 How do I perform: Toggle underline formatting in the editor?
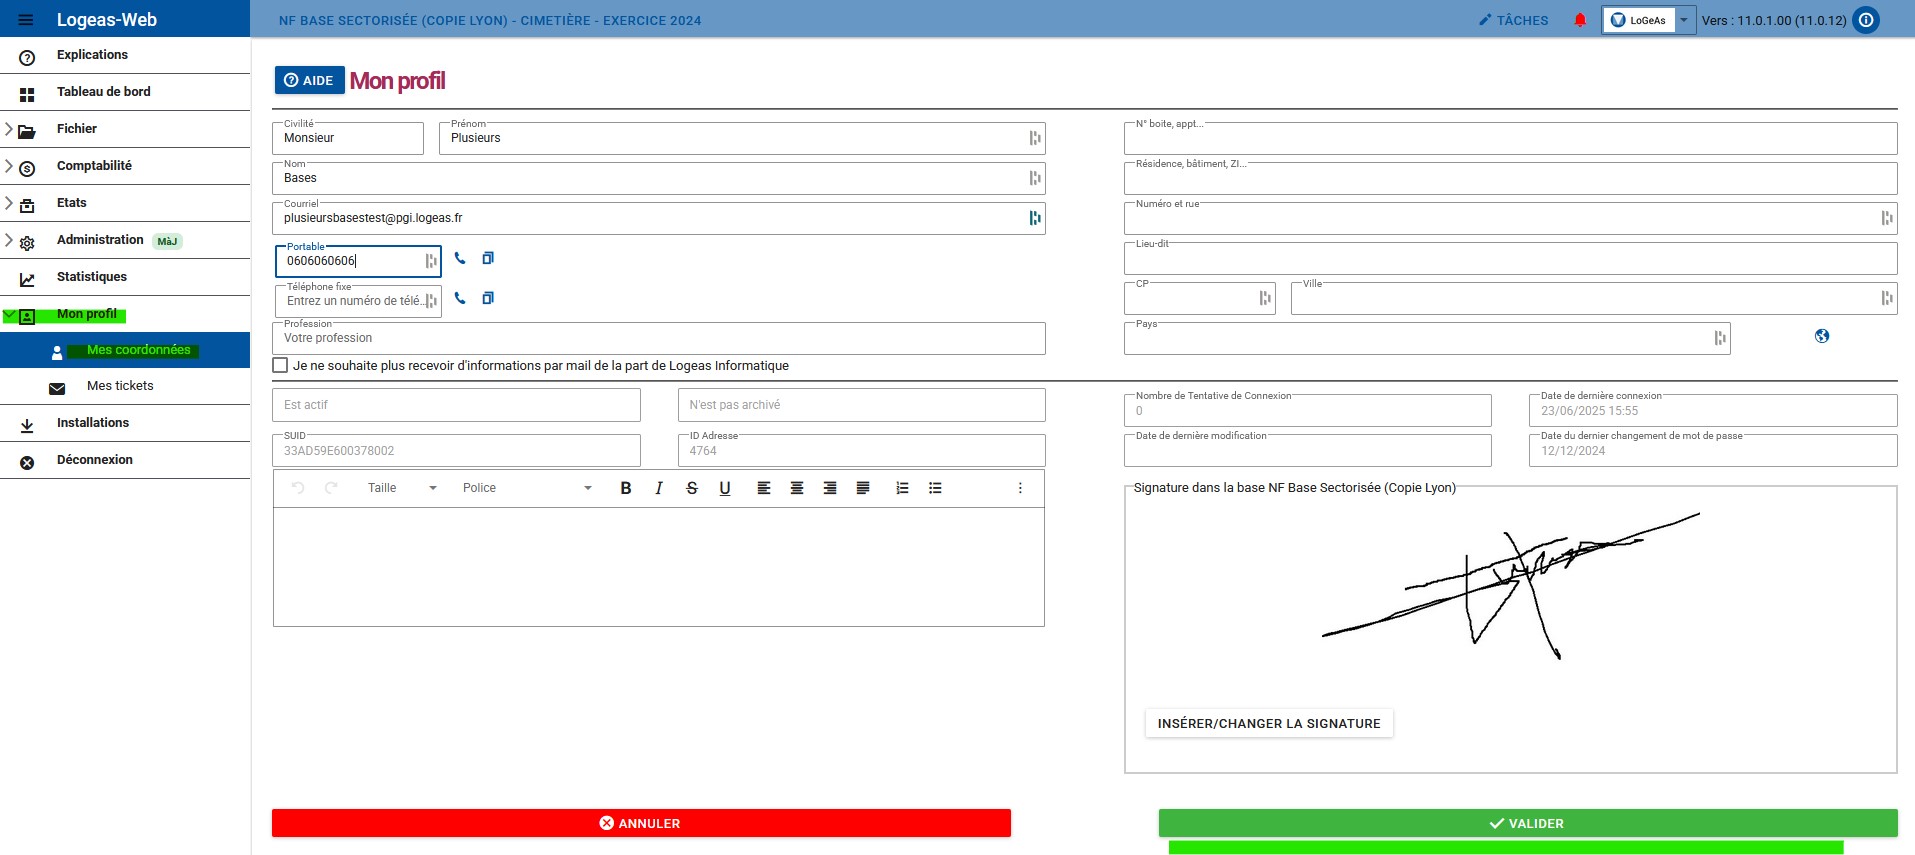pos(725,488)
